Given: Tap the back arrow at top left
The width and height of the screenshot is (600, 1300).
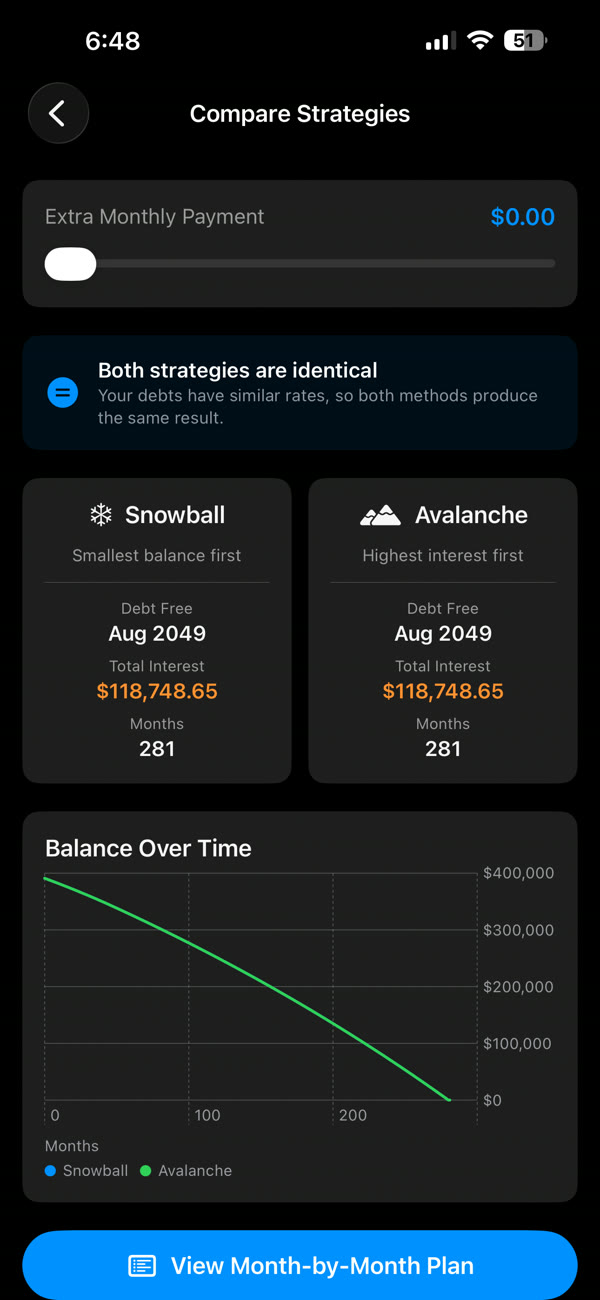Looking at the screenshot, I should point(58,113).
